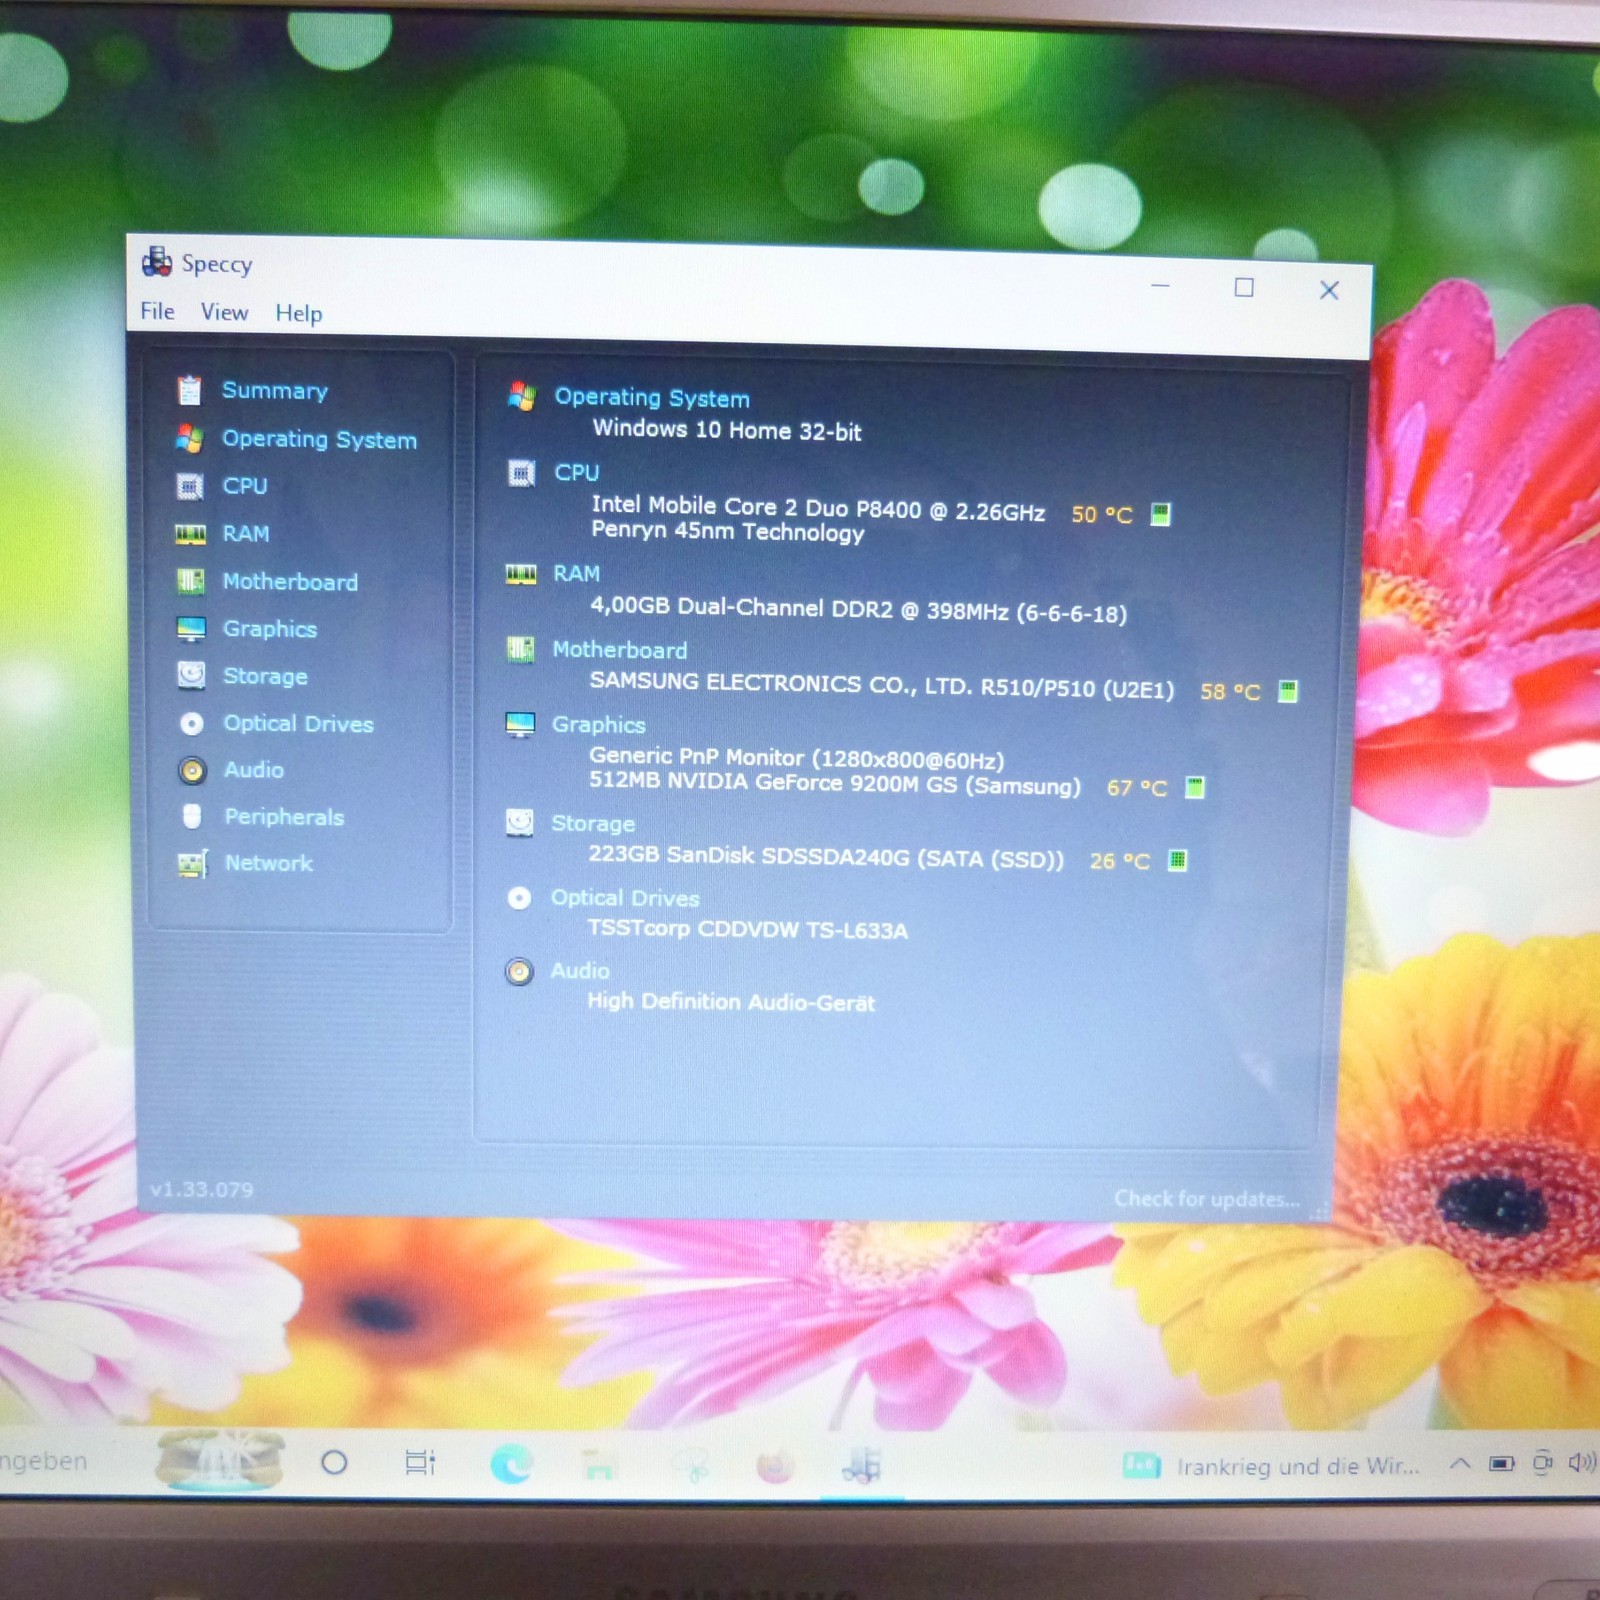This screenshot has height=1600, width=1600.
Task: Click the RAM heading link in summary pane
Action: coord(577,574)
